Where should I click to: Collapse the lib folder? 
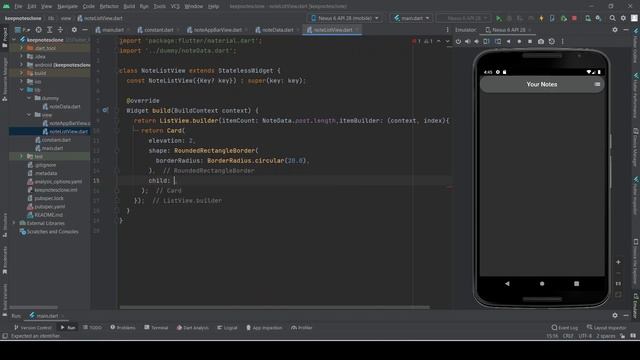pos(22,90)
